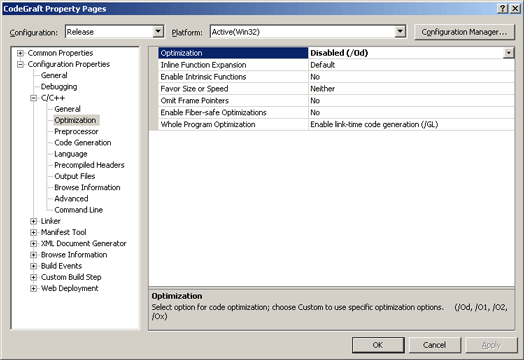Image resolution: width=524 pixels, height=360 pixels.
Task: Click the Neither value cell
Action: coord(411,89)
